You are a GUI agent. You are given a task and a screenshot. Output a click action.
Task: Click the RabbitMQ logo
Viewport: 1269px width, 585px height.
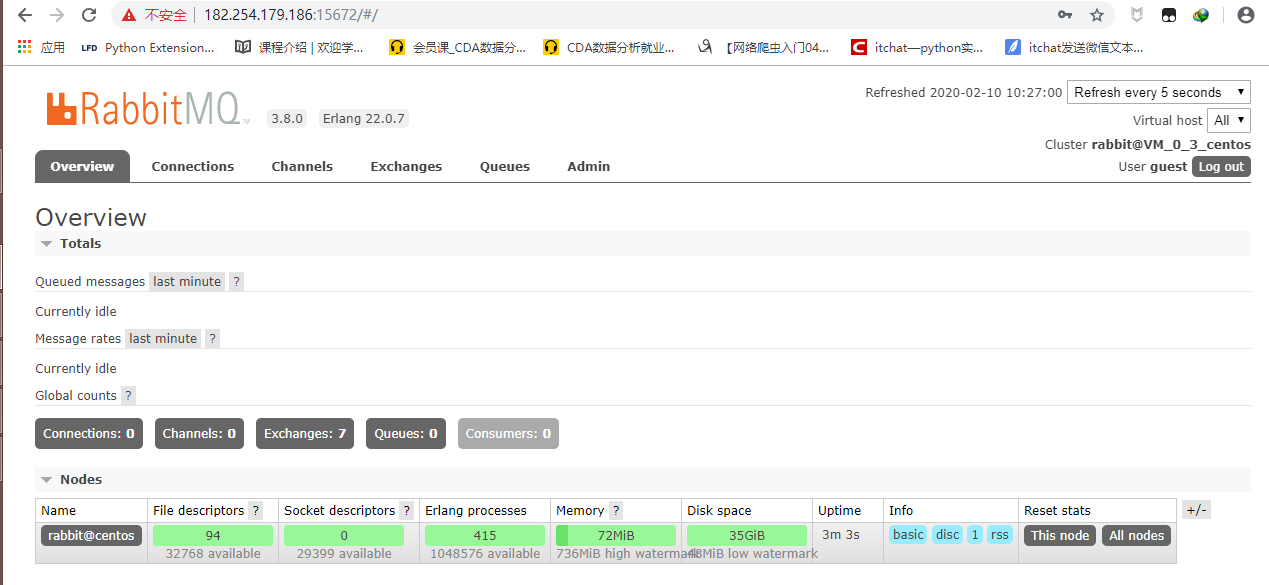(147, 109)
